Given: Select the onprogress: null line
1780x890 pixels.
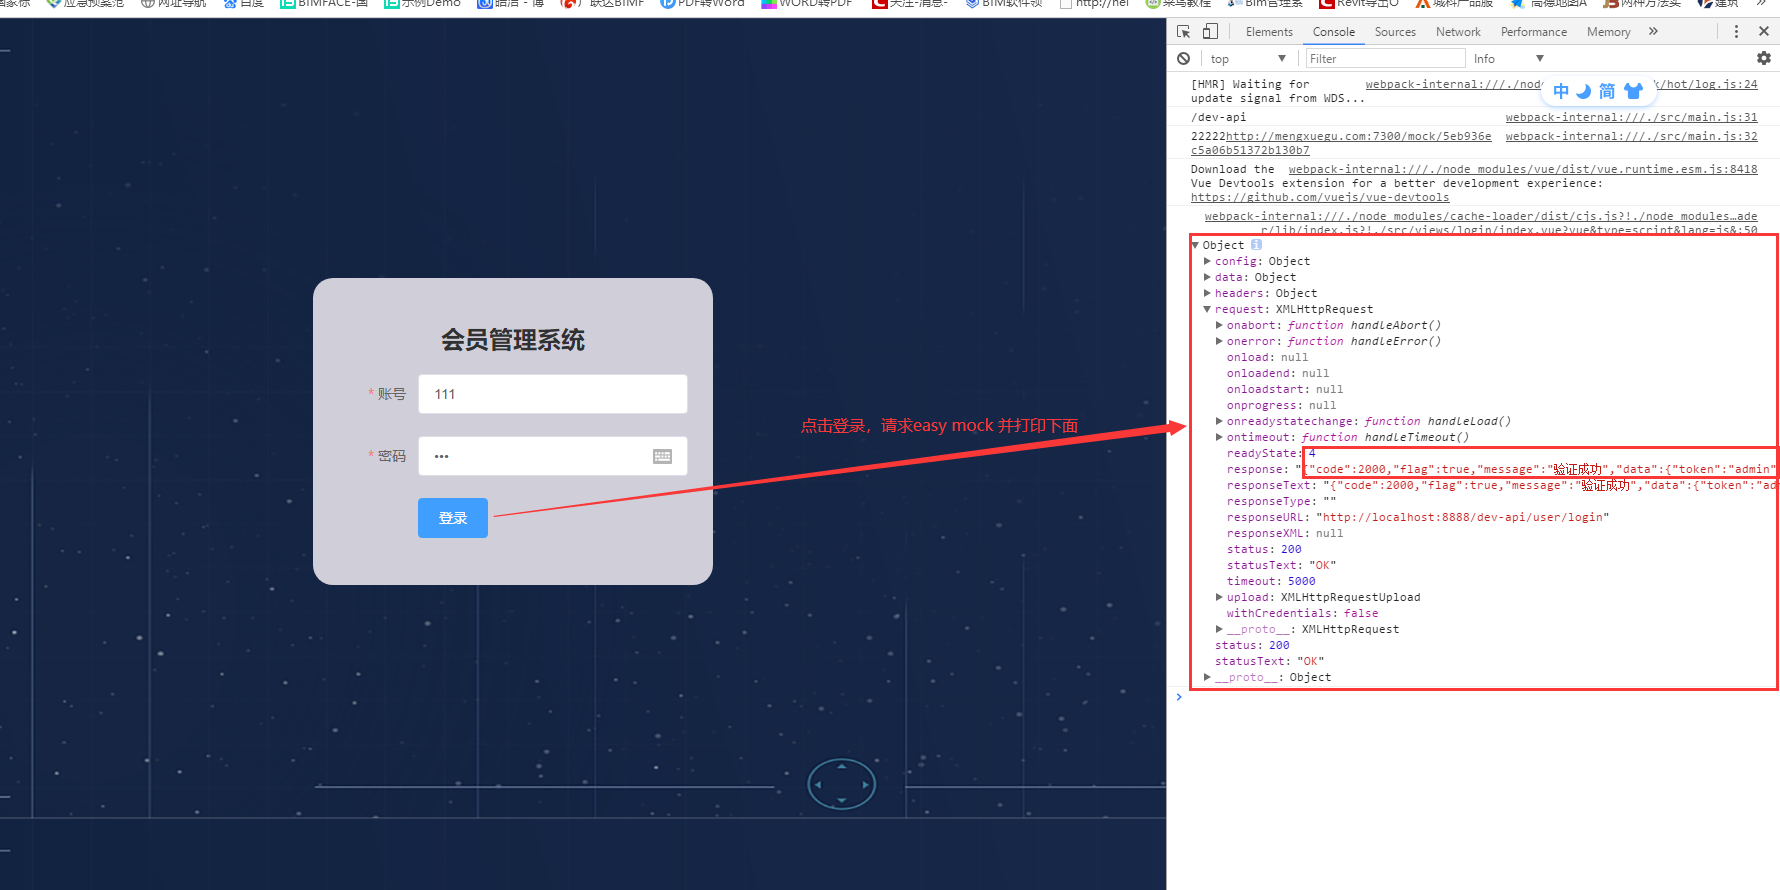Looking at the screenshot, I should [x=1281, y=405].
